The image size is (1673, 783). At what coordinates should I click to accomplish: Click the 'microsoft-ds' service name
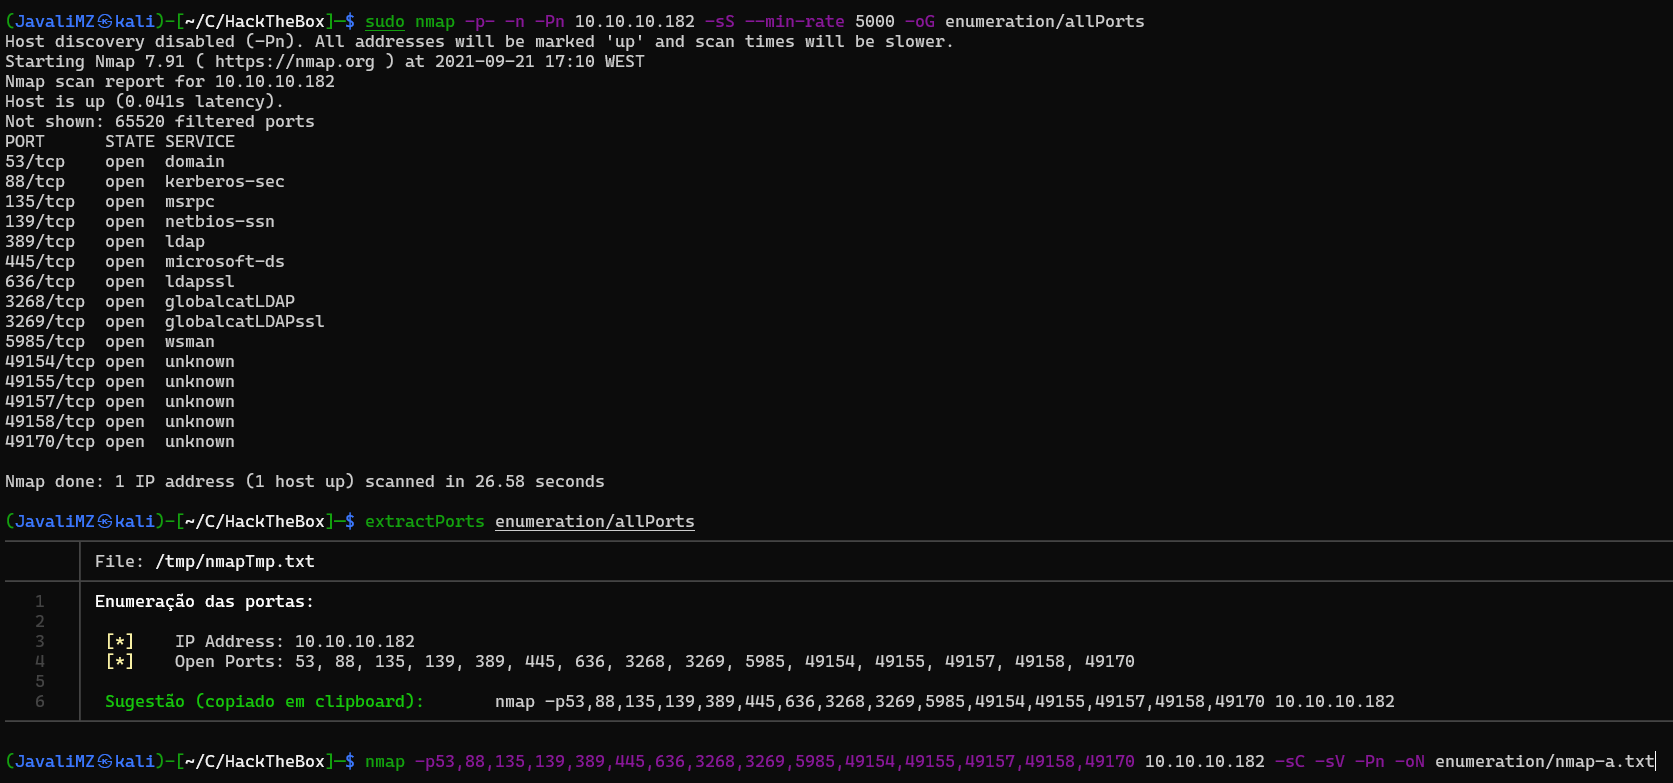tap(225, 262)
